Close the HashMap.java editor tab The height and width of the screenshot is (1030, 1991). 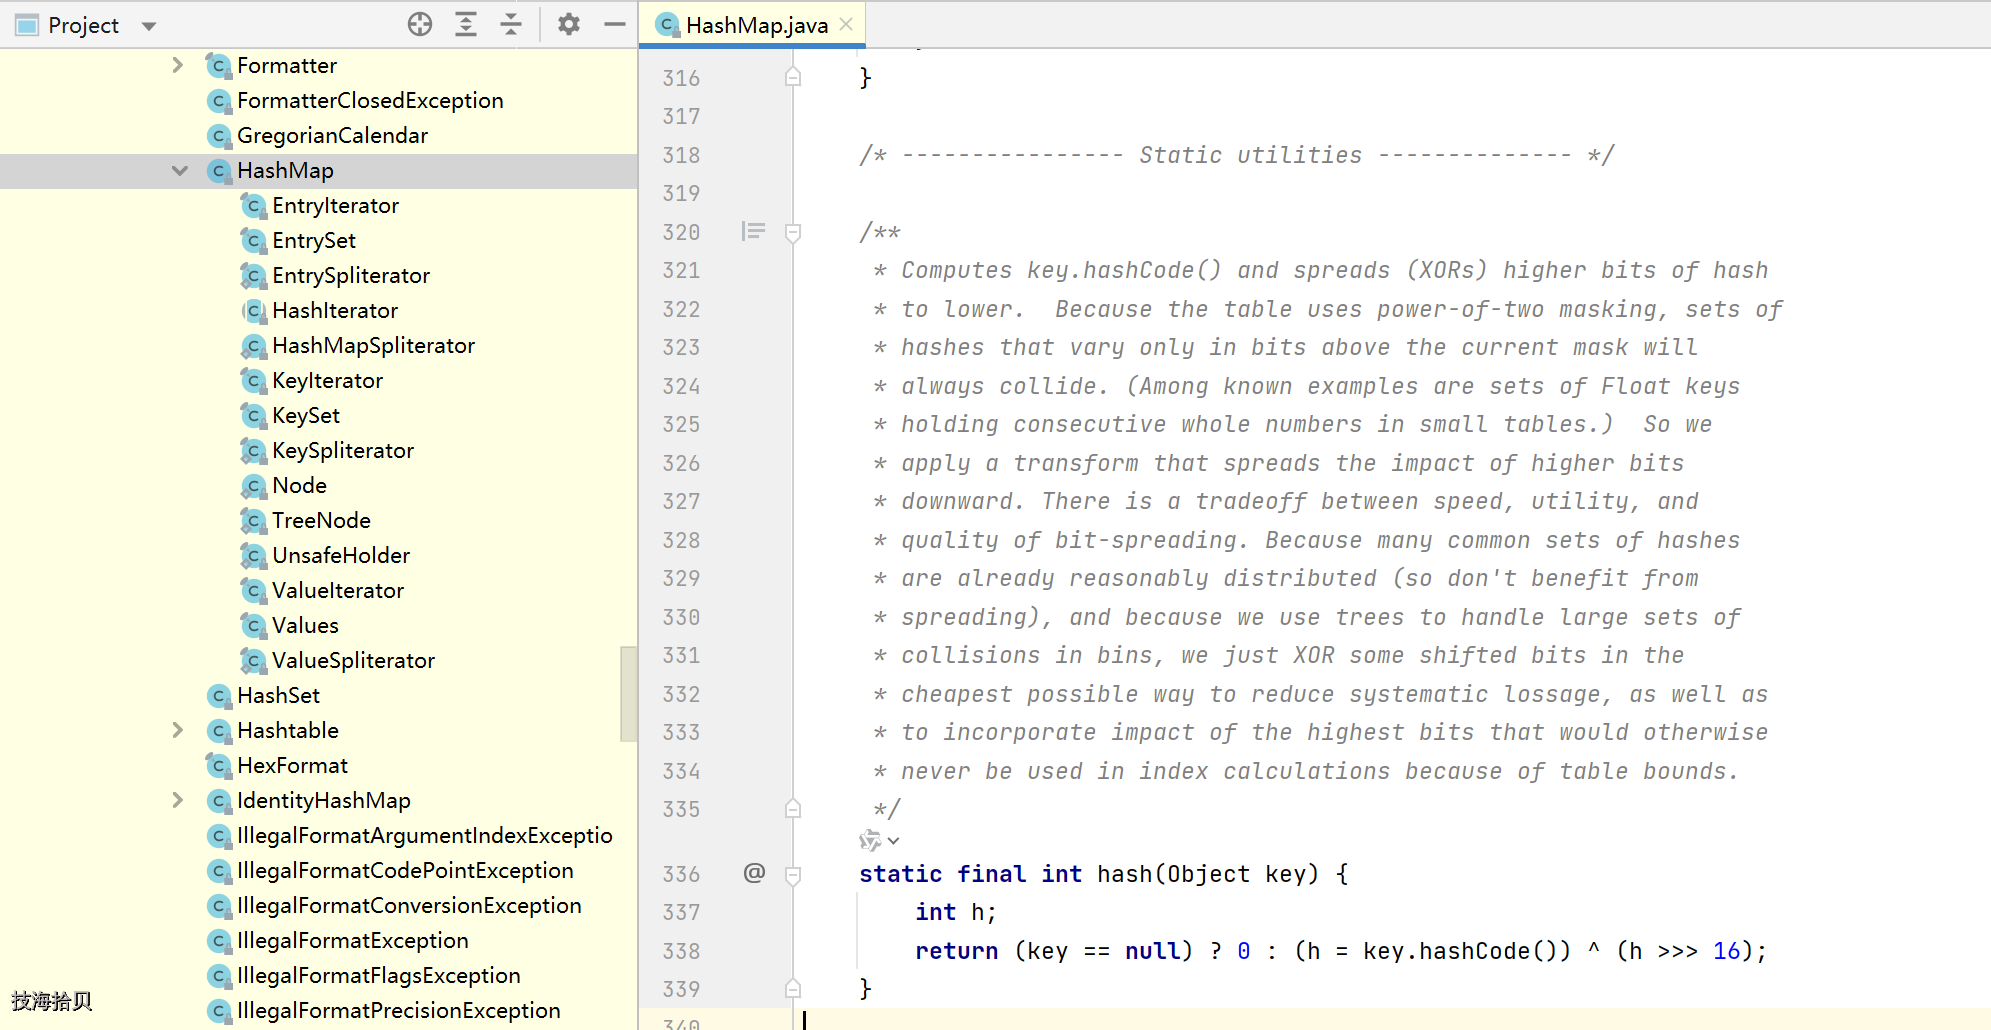[846, 24]
